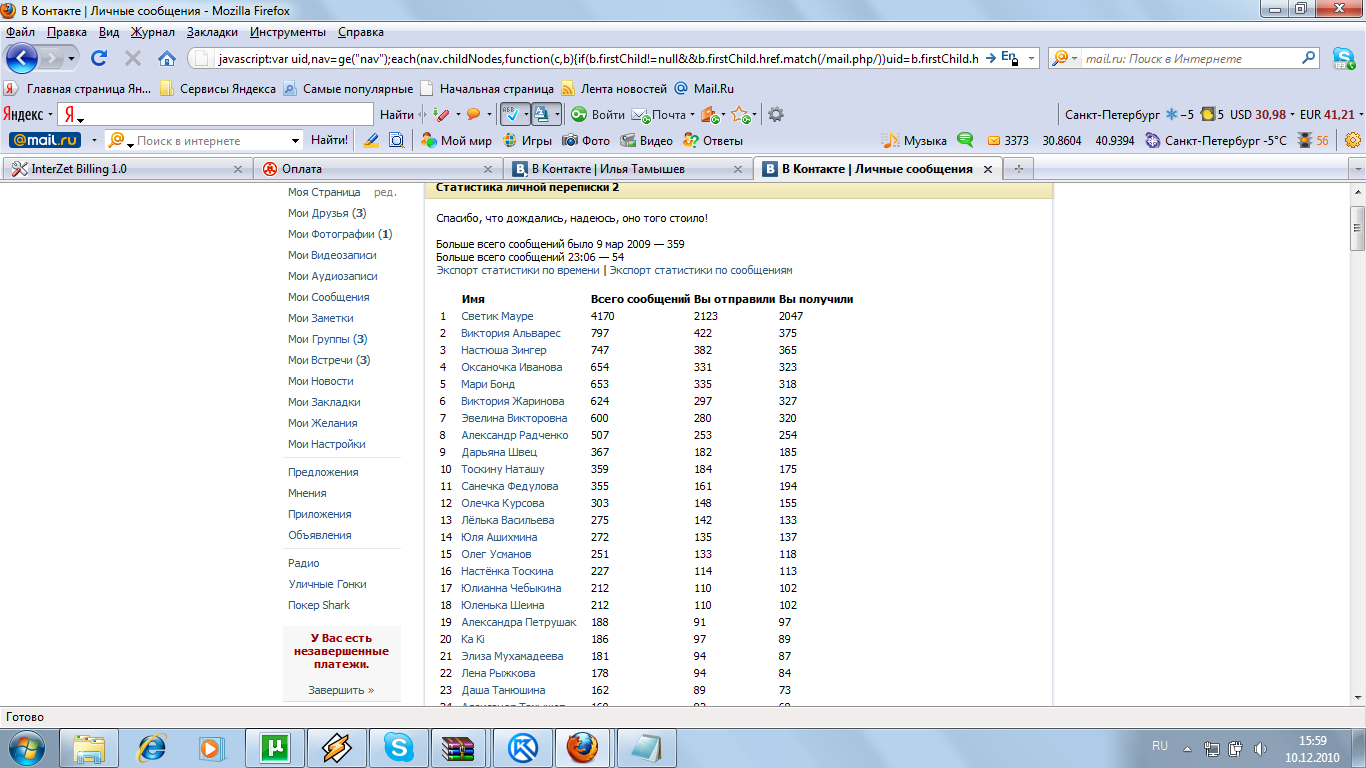Toggle the Yandex spell check button
This screenshot has width=1366, height=768.
[510, 114]
